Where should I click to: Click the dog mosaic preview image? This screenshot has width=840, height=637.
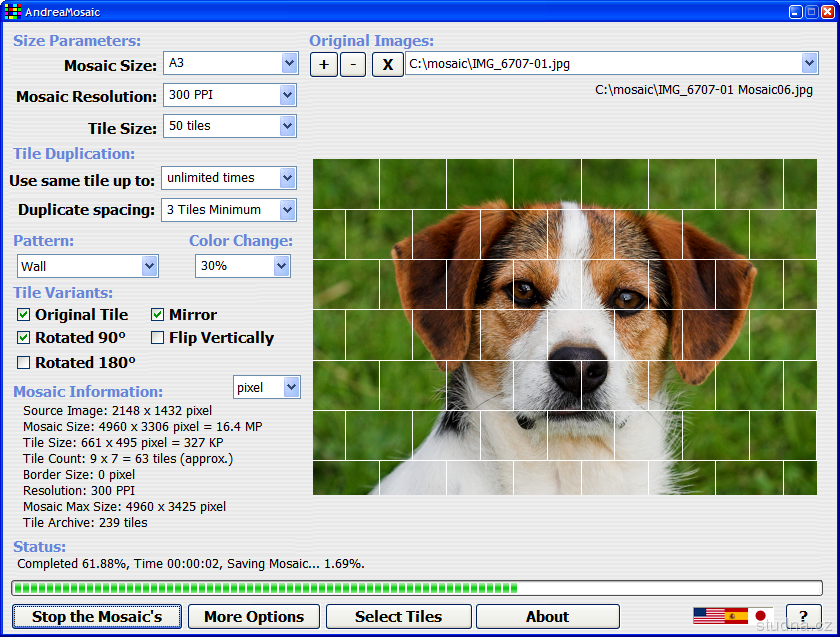click(x=565, y=327)
